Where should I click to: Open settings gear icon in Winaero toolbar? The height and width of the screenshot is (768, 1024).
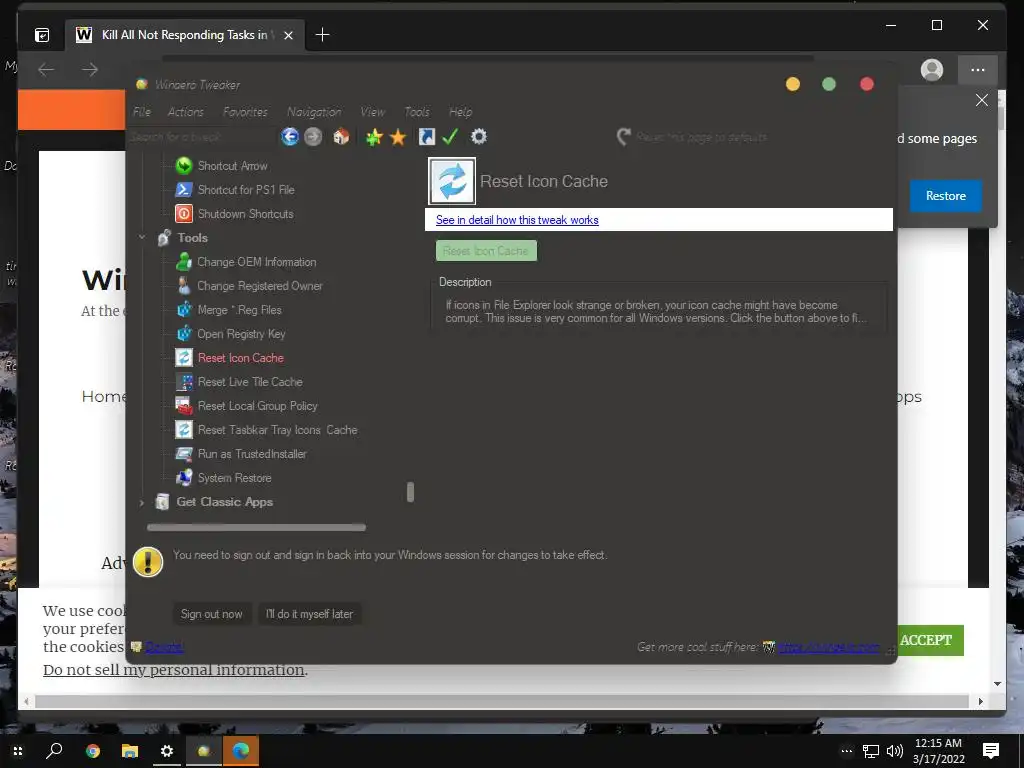(x=479, y=136)
